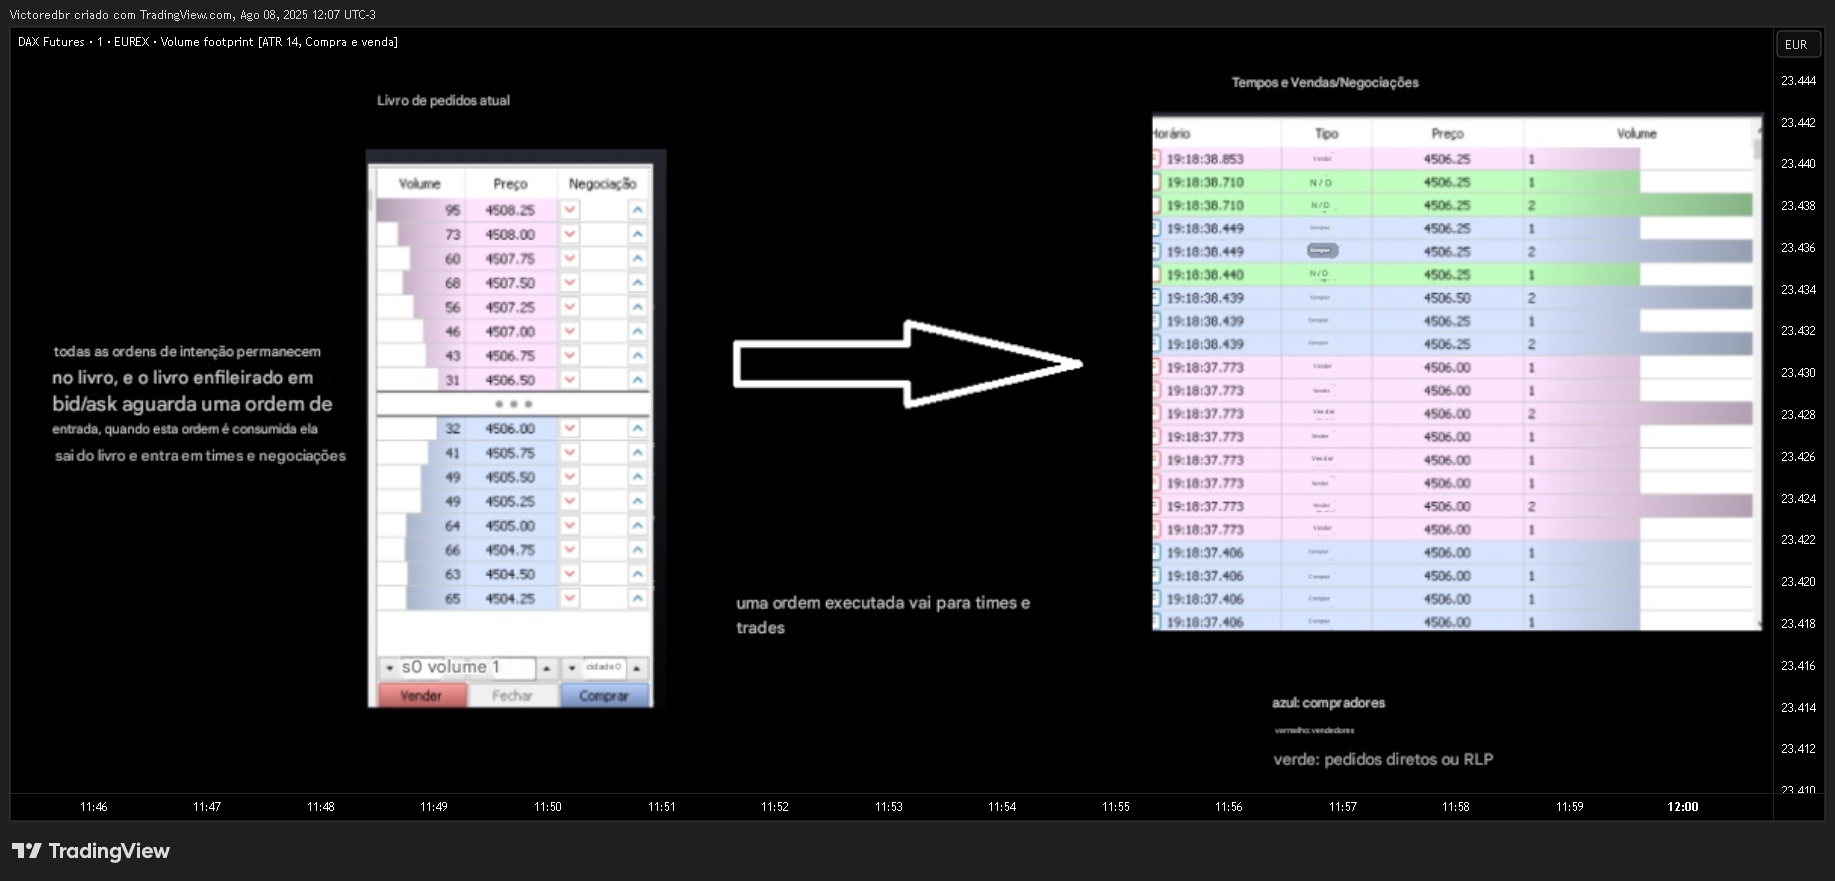Decrease order volume with left stepper arrow
Screen dimensions: 1835x881
[389, 668]
